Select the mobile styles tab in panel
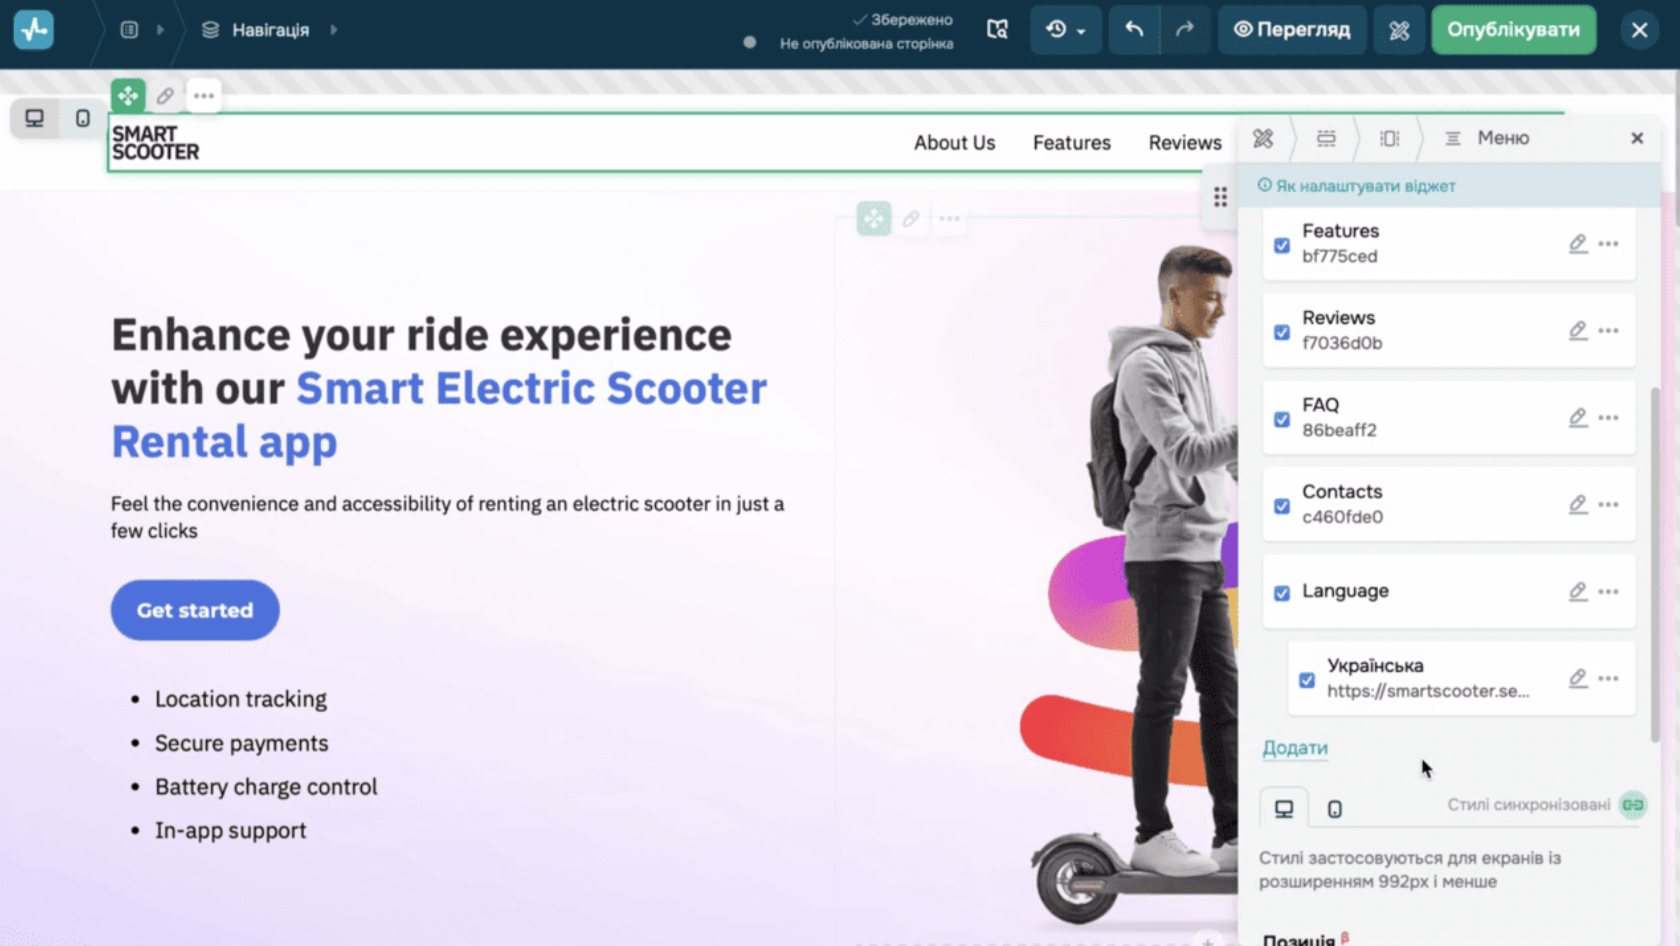Viewport: 1680px width, 946px height. (x=1335, y=809)
